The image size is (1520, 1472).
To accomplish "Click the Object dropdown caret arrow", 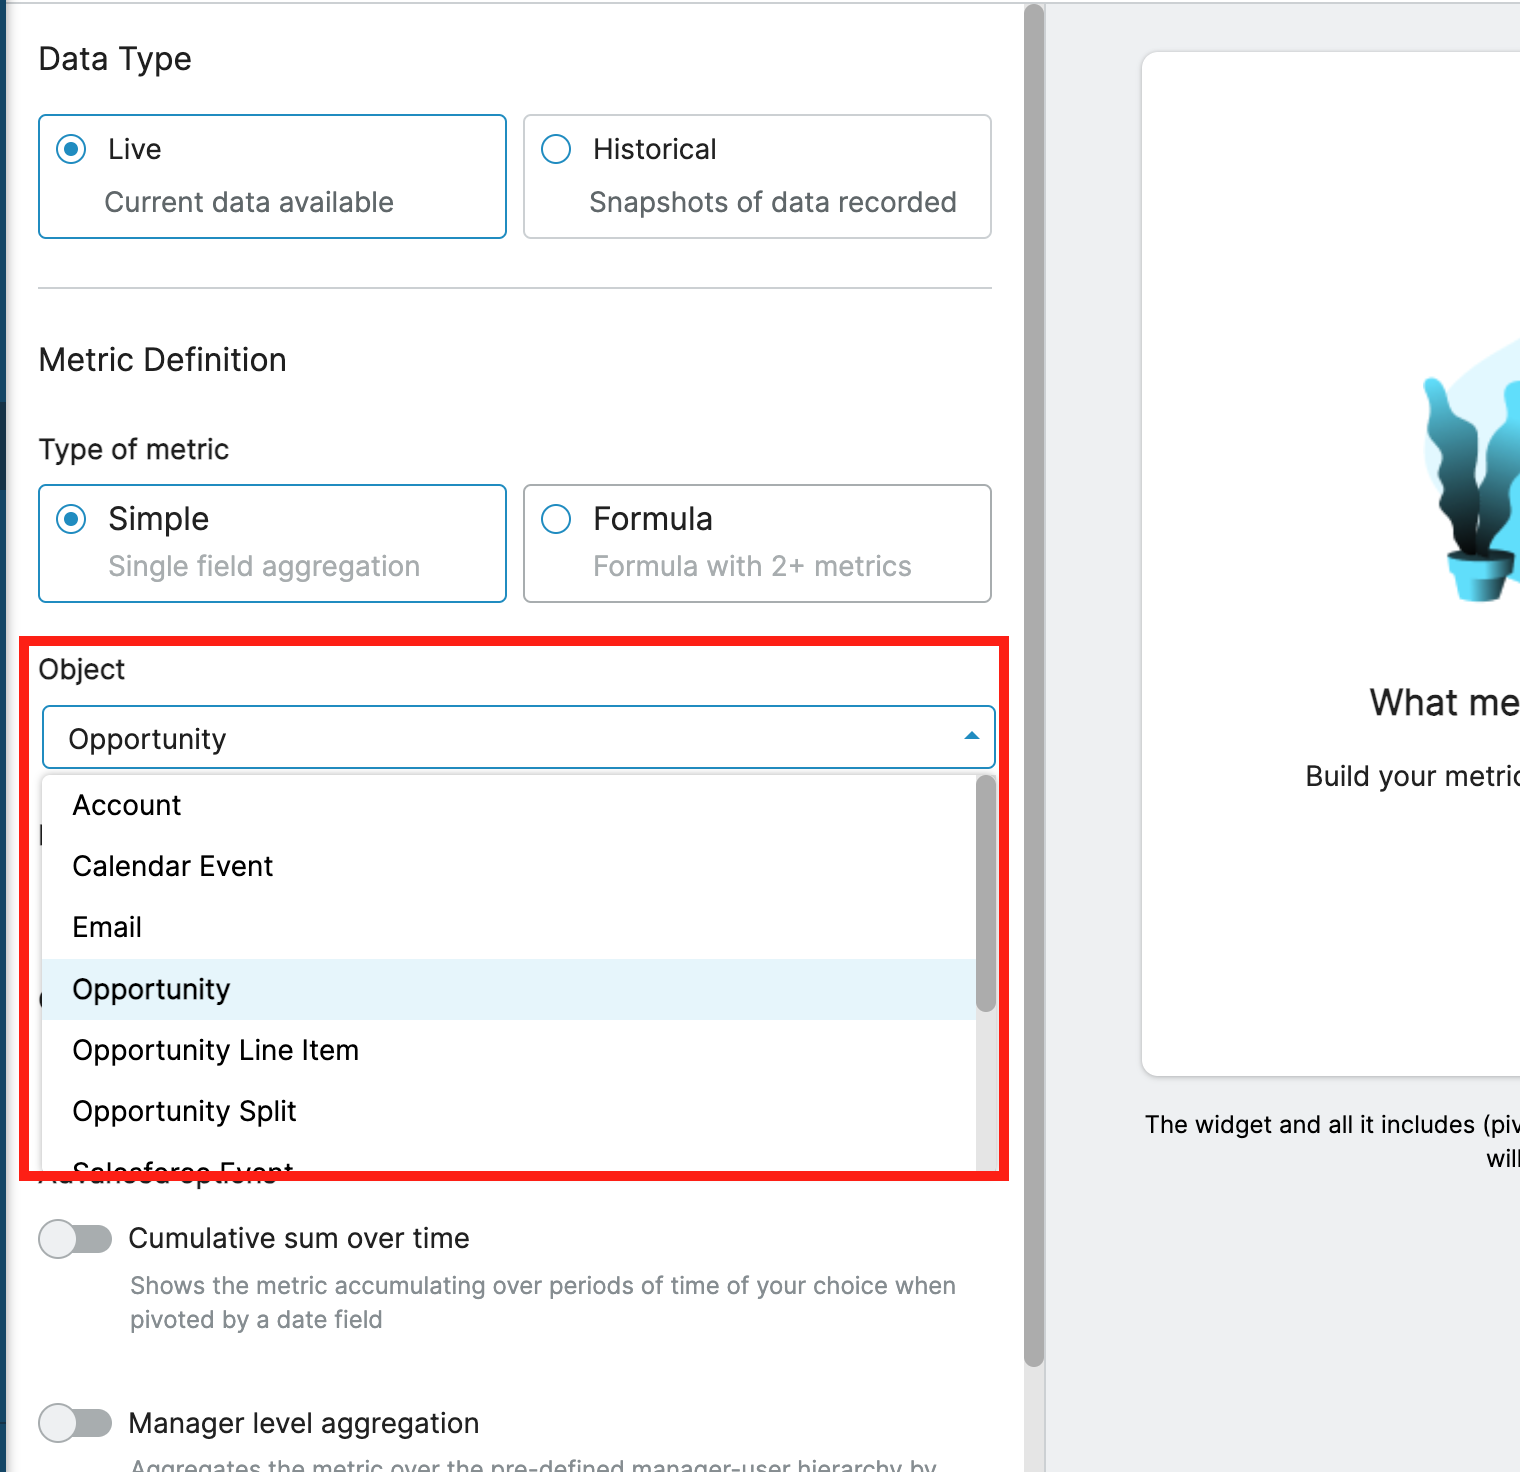I will (971, 737).
